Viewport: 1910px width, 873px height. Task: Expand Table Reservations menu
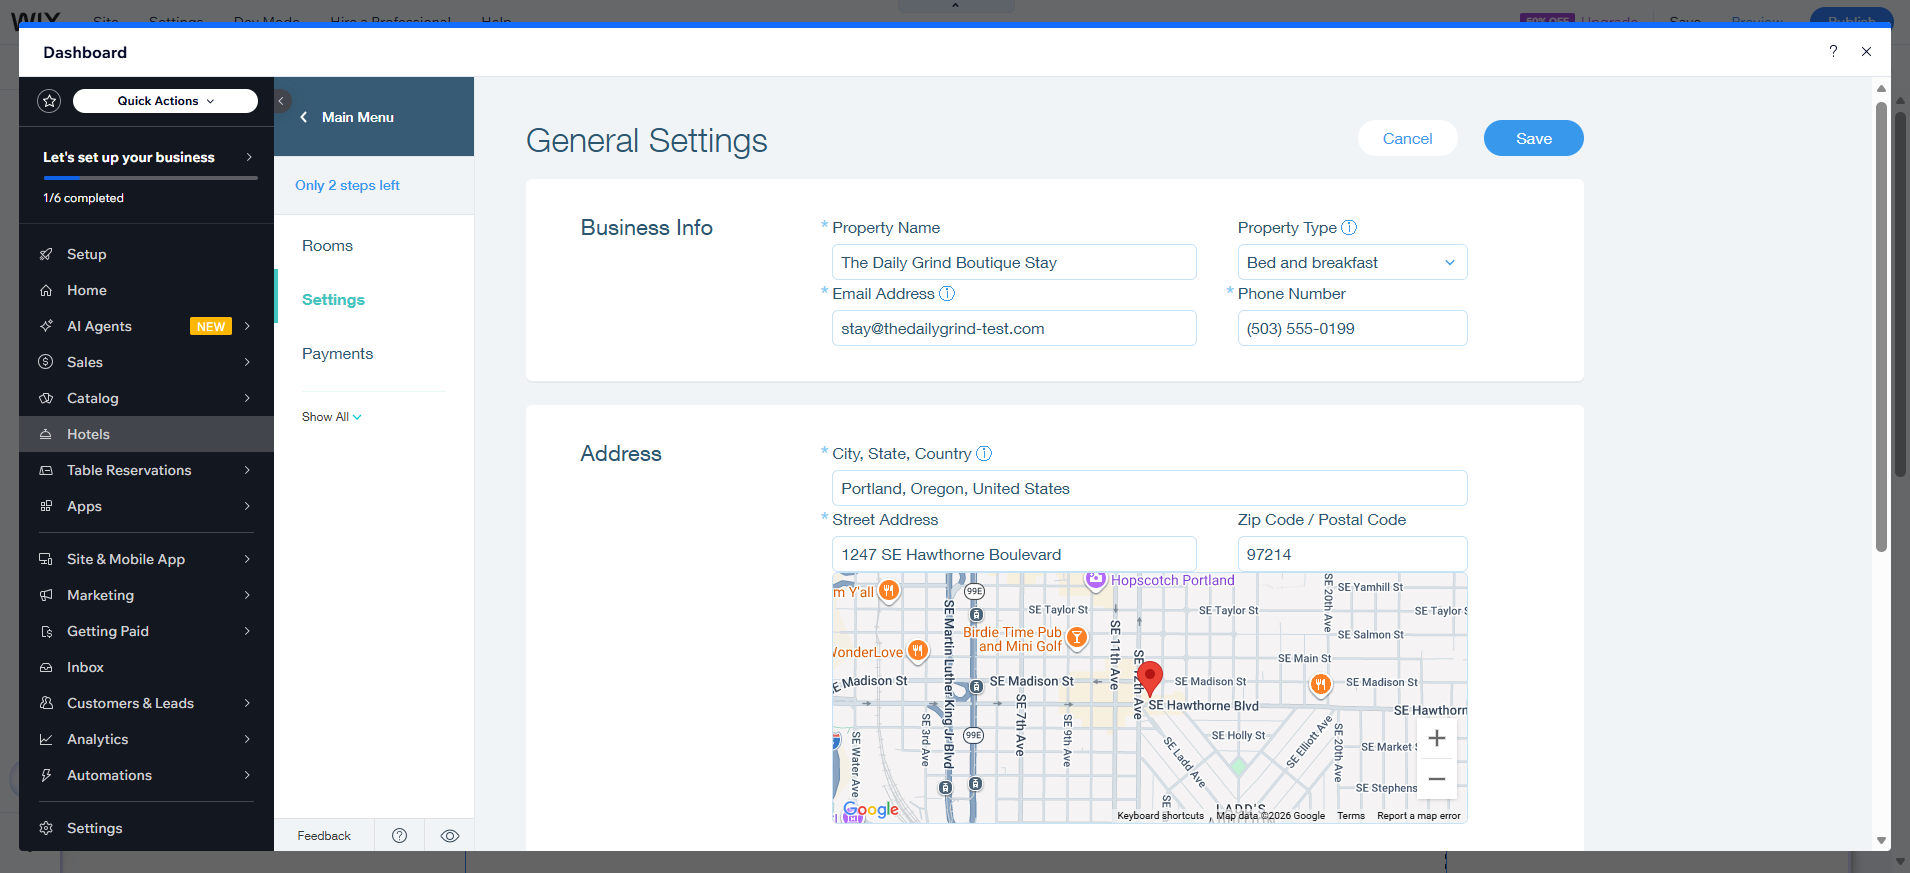146,470
